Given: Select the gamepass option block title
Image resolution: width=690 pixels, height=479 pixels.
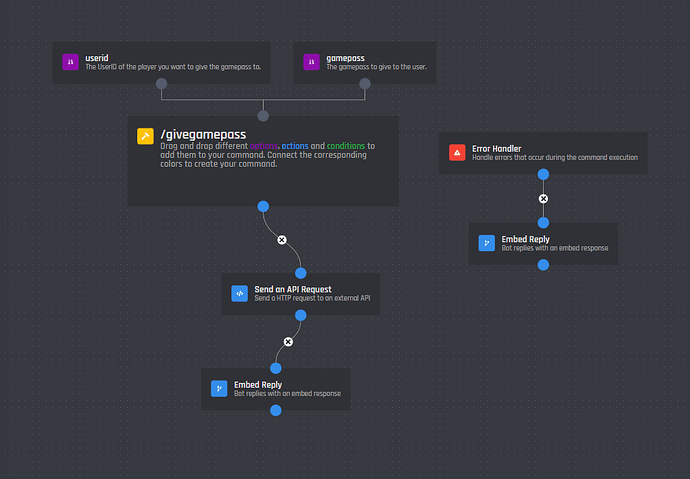Looking at the screenshot, I should tap(345, 58).
